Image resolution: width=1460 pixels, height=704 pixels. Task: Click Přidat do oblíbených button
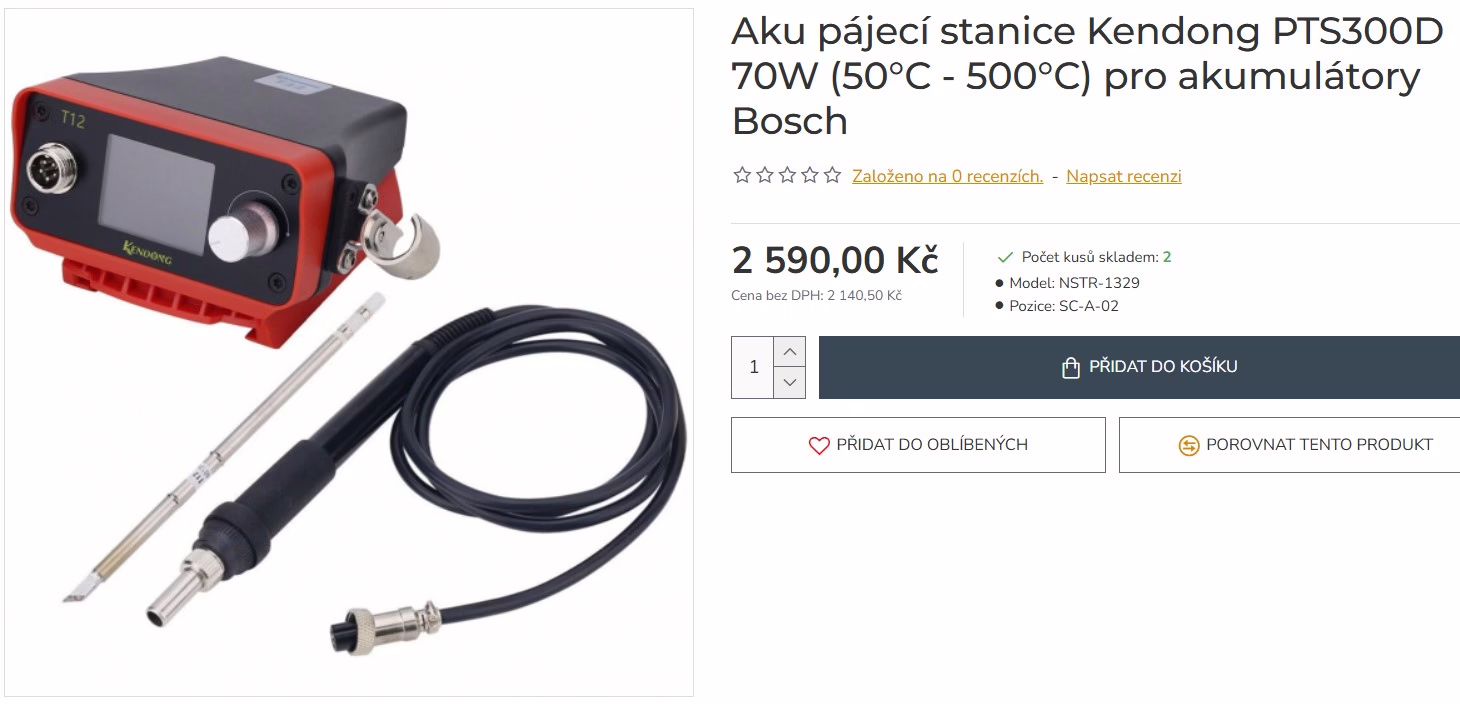coord(918,445)
